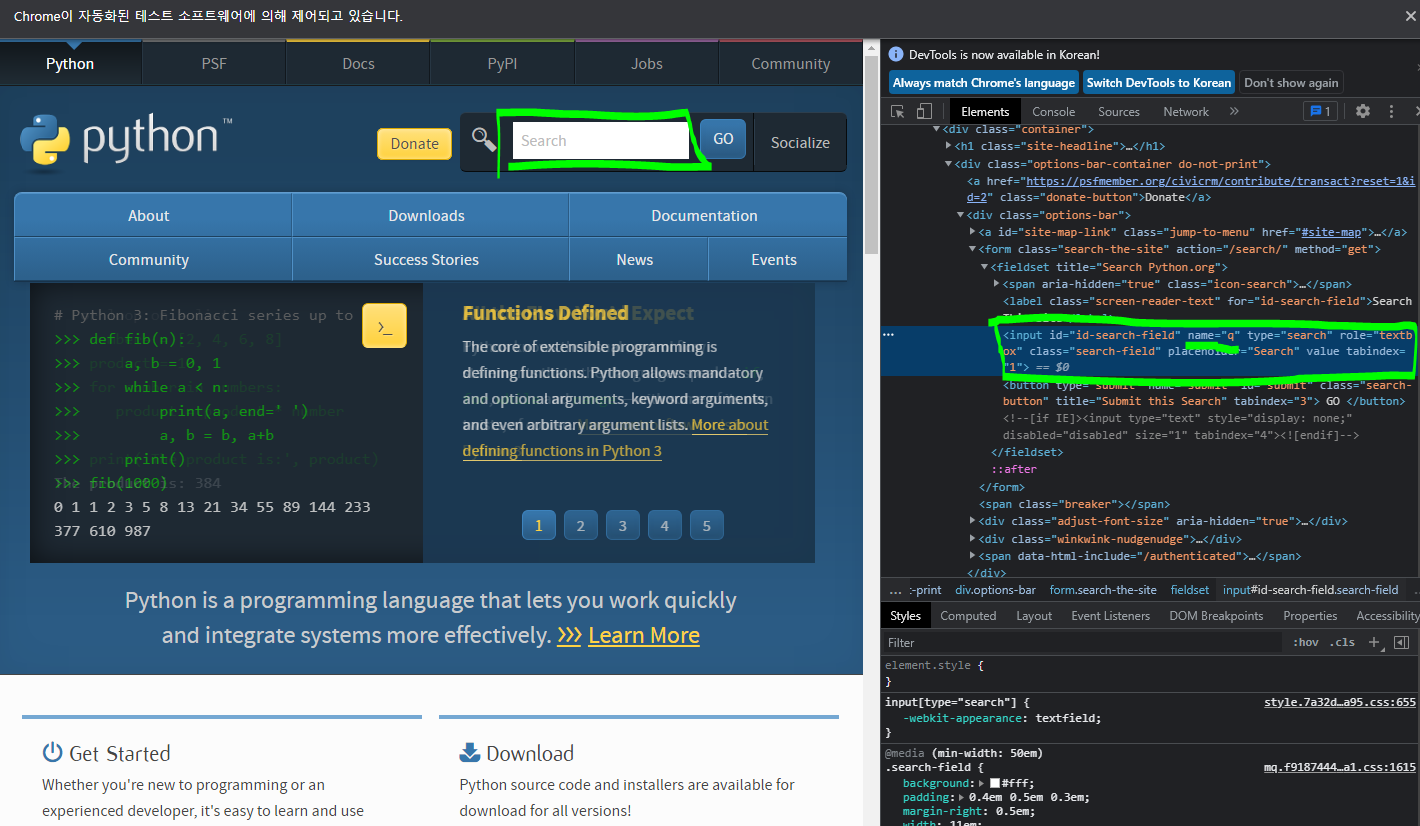Expand the padding property shorthand triangle
The width and height of the screenshot is (1420, 826).
pos(961,797)
